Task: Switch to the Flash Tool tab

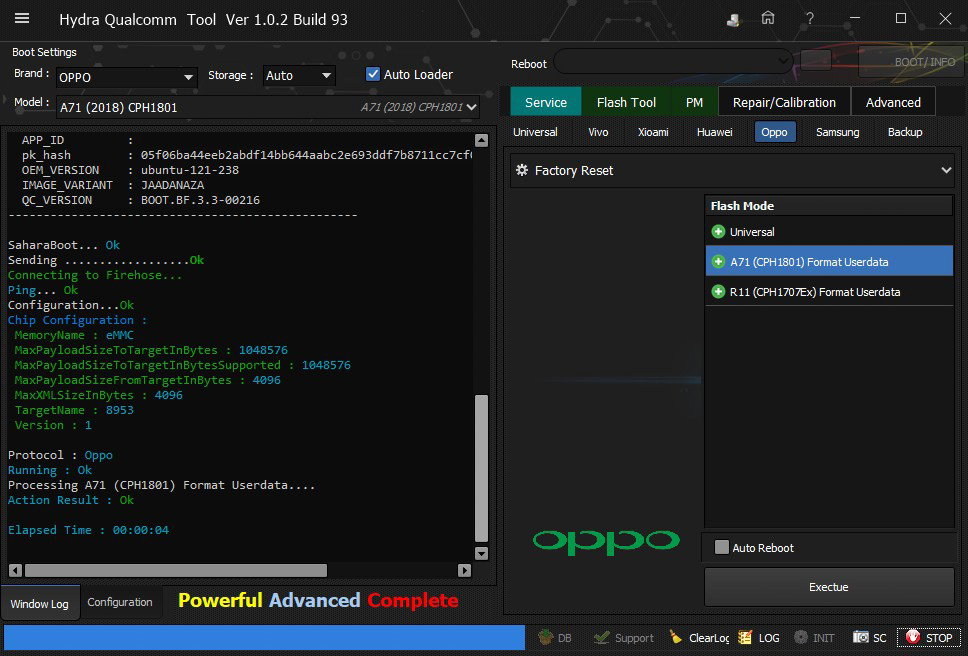Action: coord(626,102)
